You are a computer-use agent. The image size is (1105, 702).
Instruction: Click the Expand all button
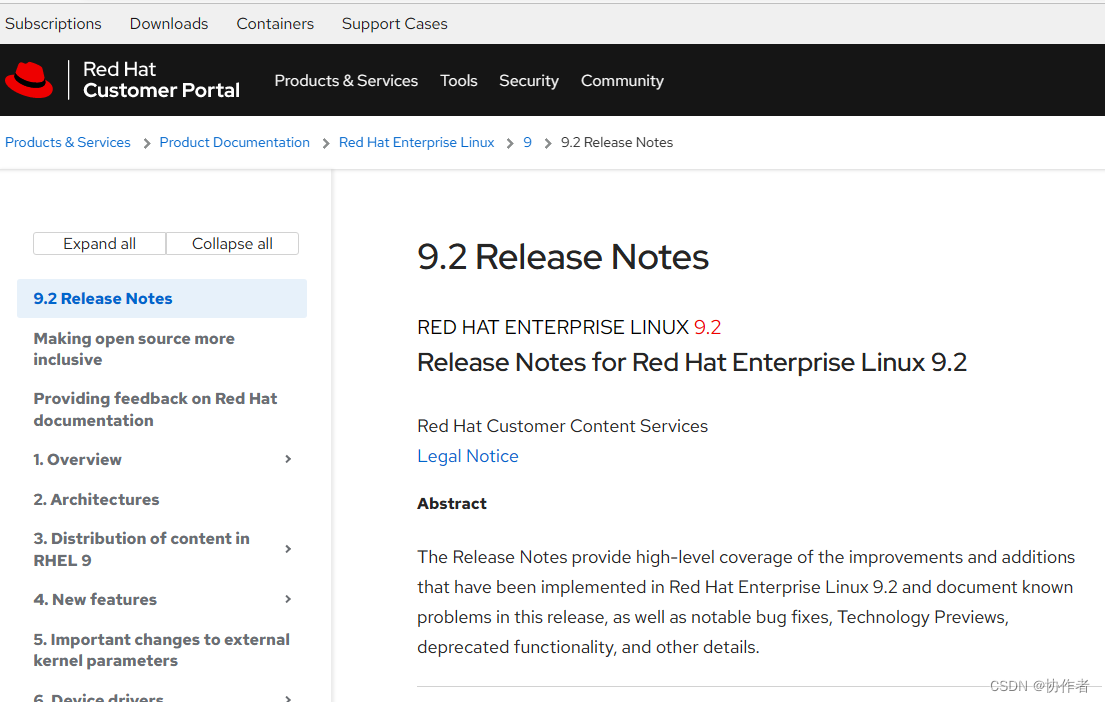99,243
